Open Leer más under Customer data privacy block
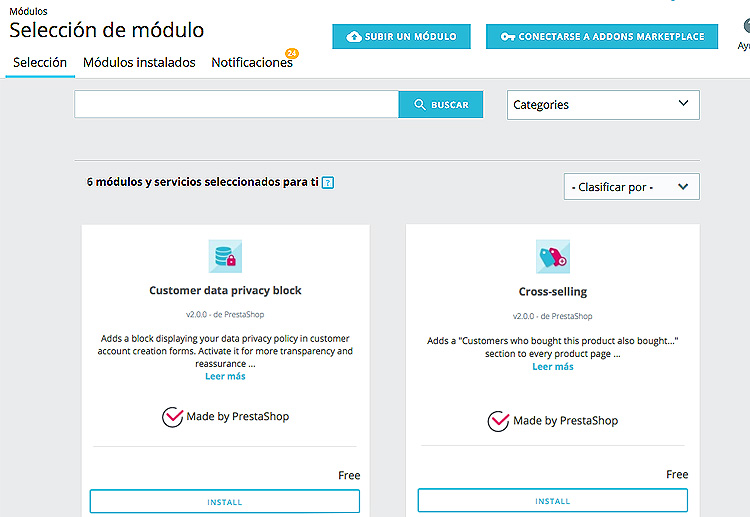The height and width of the screenshot is (517, 750). 225,376
